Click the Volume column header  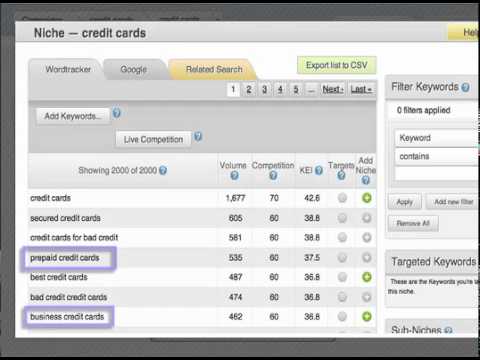(x=233, y=165)
